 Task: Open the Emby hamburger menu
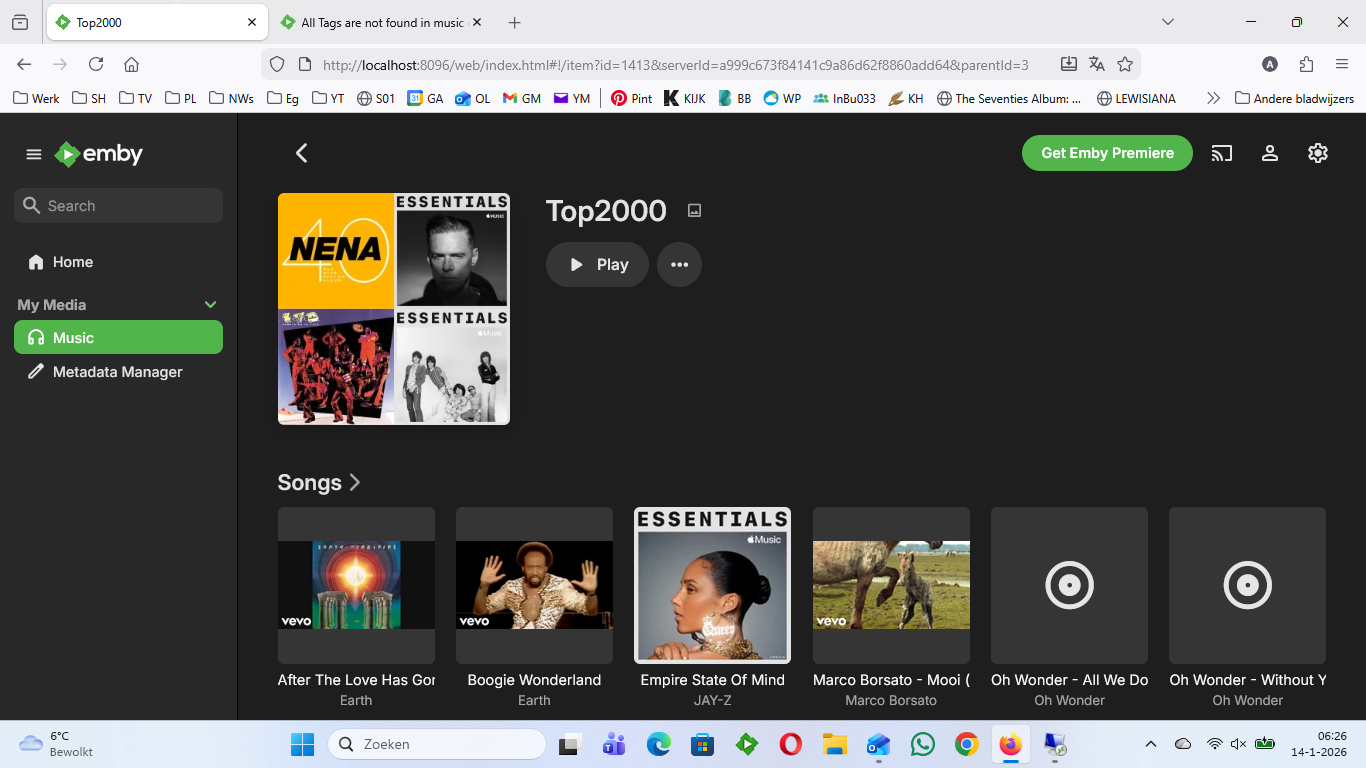click(x=34, y=154)
